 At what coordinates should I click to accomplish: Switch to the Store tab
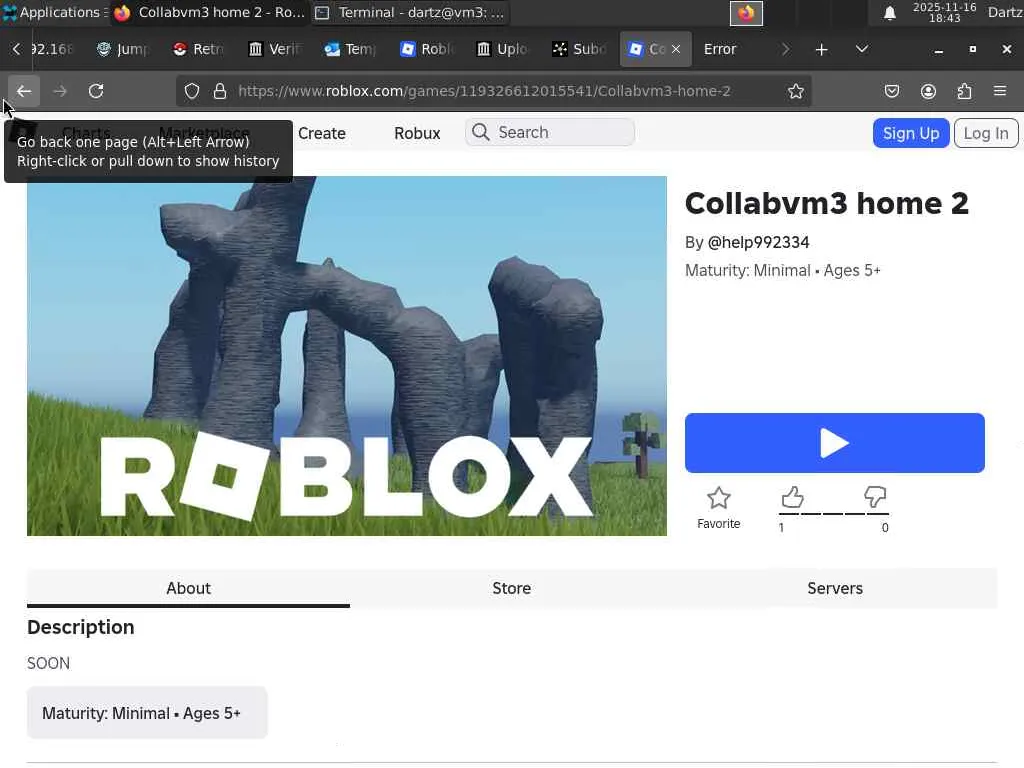coord(511,588)
